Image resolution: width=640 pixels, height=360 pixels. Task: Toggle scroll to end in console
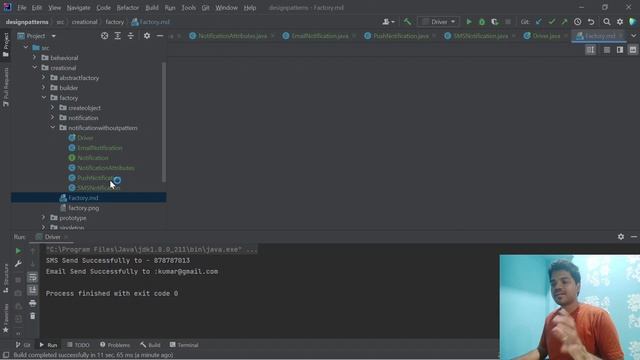pyautogui.click(x=33, y=290)
